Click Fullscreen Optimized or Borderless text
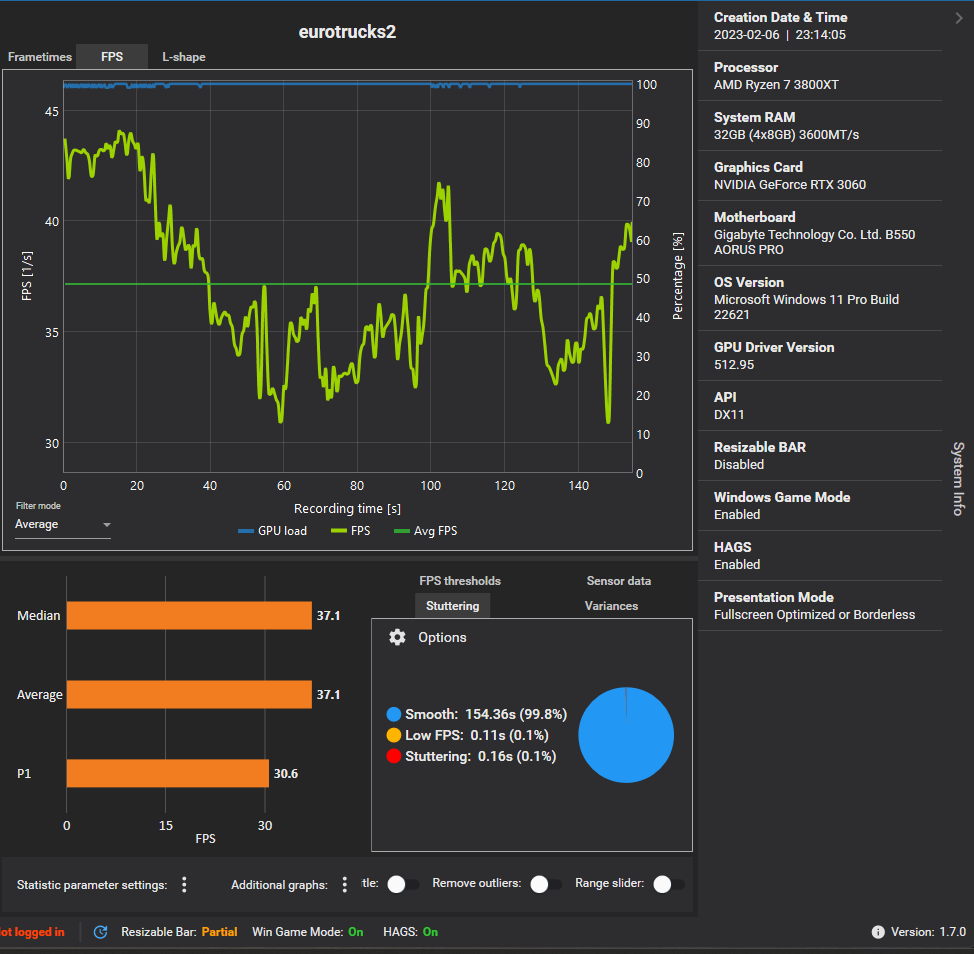The image size is (974, 954). pyautogui.click(x=814, y=614)
